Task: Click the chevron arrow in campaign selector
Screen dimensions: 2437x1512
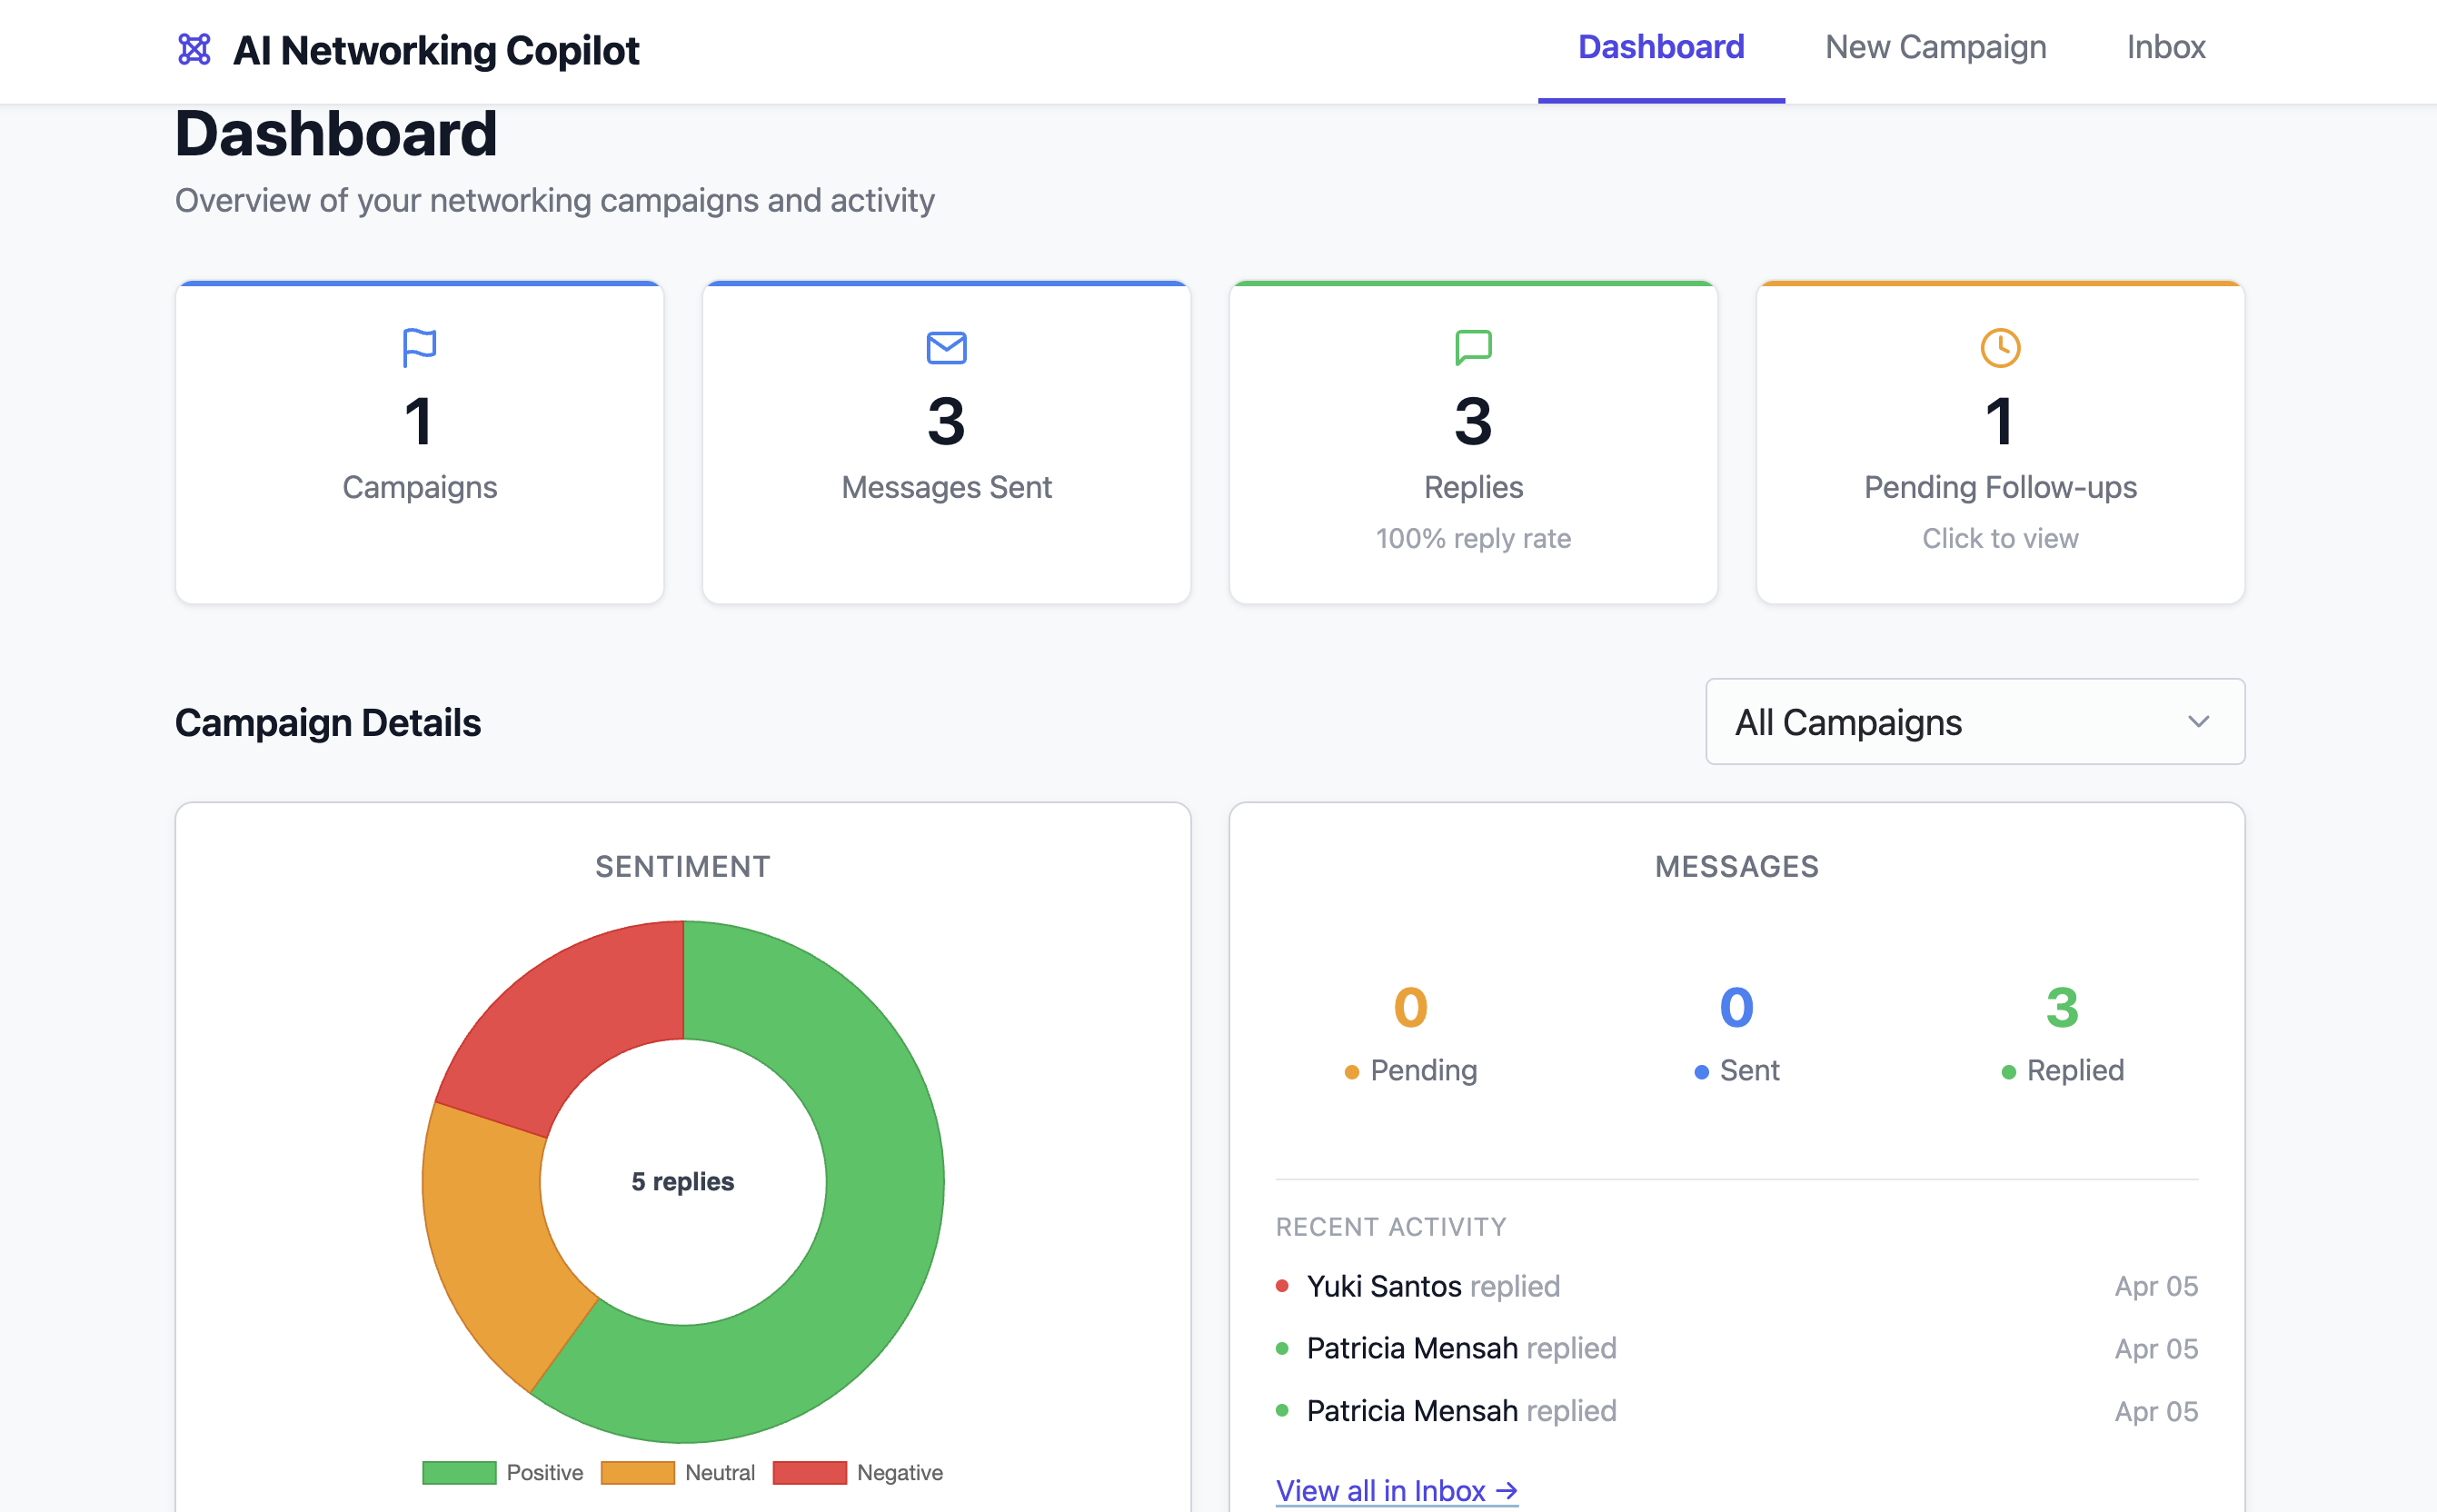Action: [x=2198, y=722]
